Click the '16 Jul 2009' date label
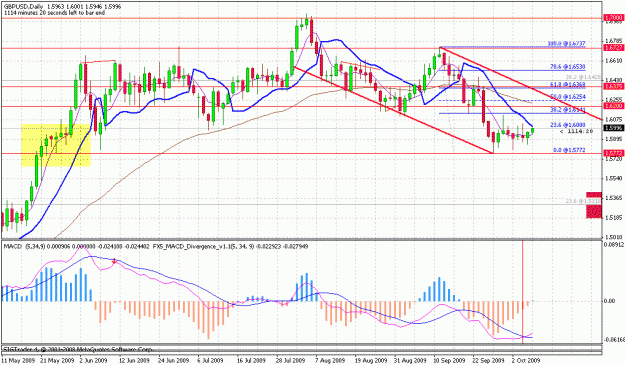The height and width of the screenshot is (365, 625). [x=252, y=360]
